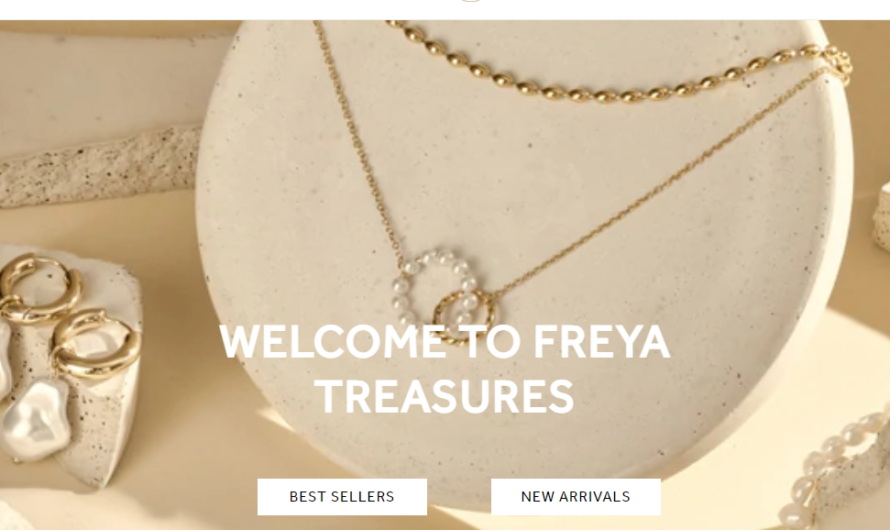
Task: Click the partially visible logo at the top
Action: 471,1
